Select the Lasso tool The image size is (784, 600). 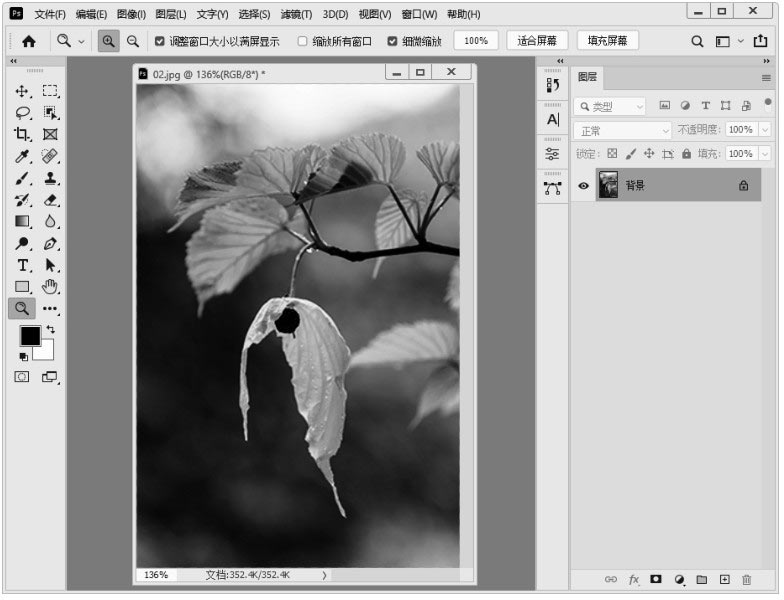tap(22, 113)
